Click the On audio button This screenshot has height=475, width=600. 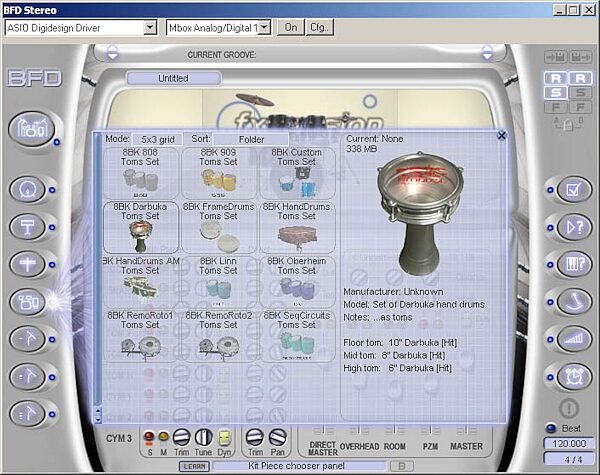point(291,28)
